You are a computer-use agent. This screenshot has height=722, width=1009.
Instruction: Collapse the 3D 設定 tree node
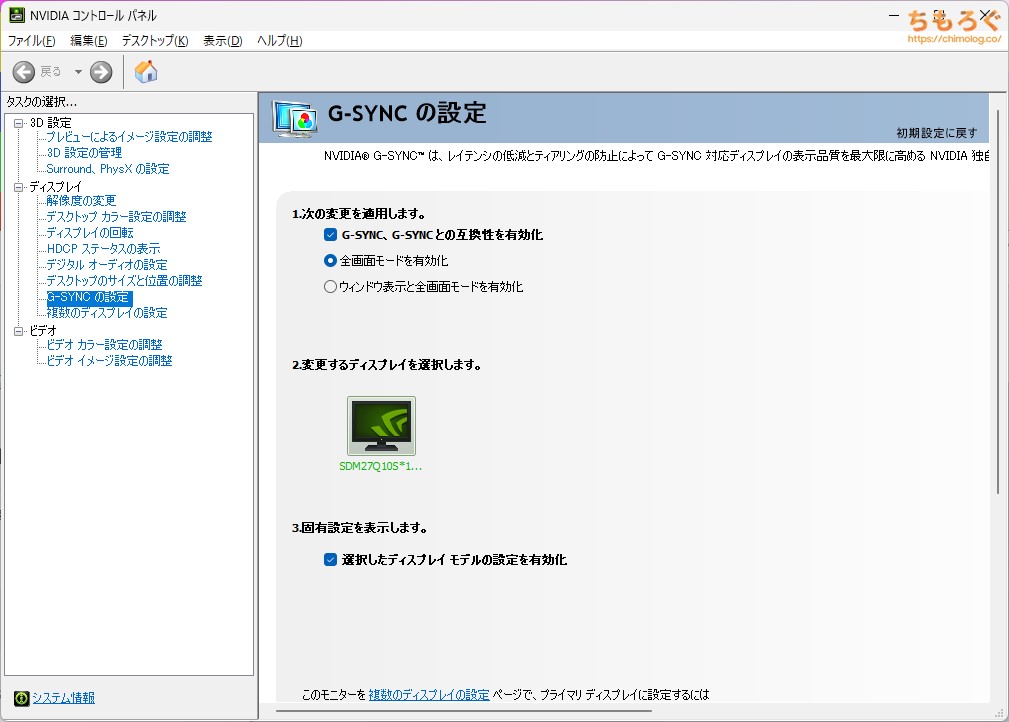19,123
